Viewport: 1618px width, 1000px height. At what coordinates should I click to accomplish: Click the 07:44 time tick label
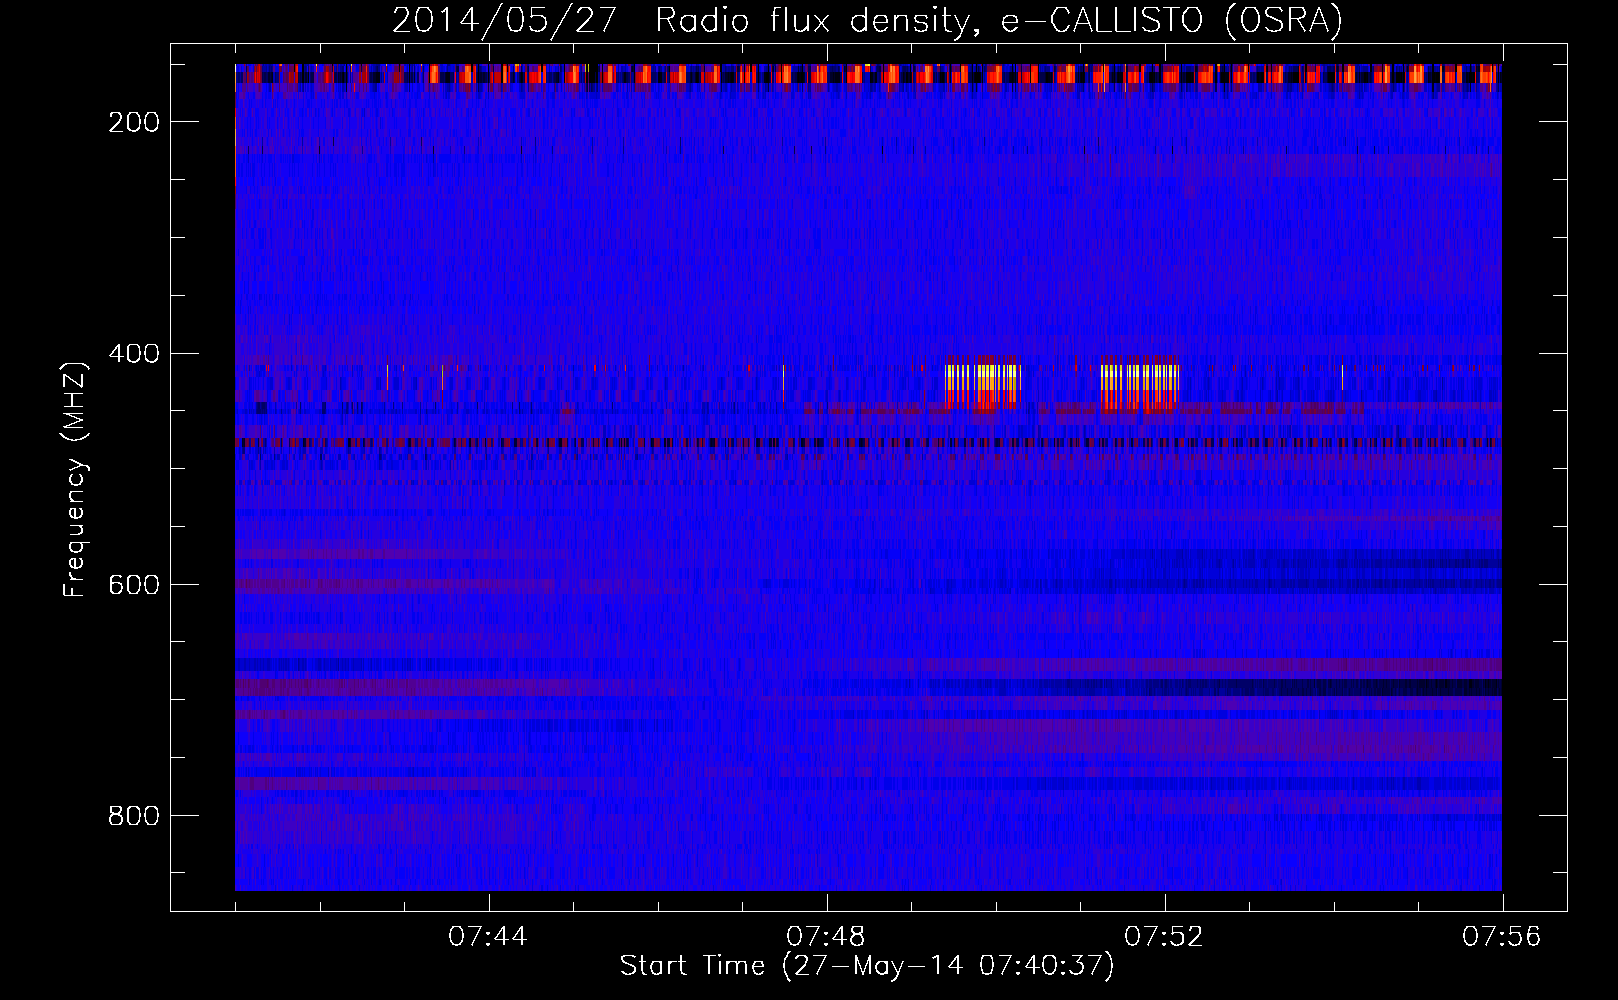click(488, 937)
